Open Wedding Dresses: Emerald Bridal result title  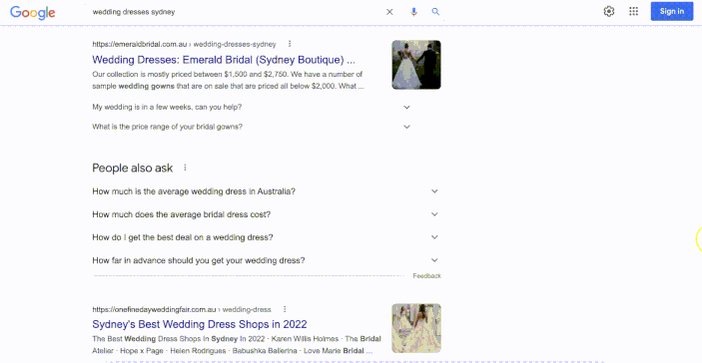(x=223, y=60)
